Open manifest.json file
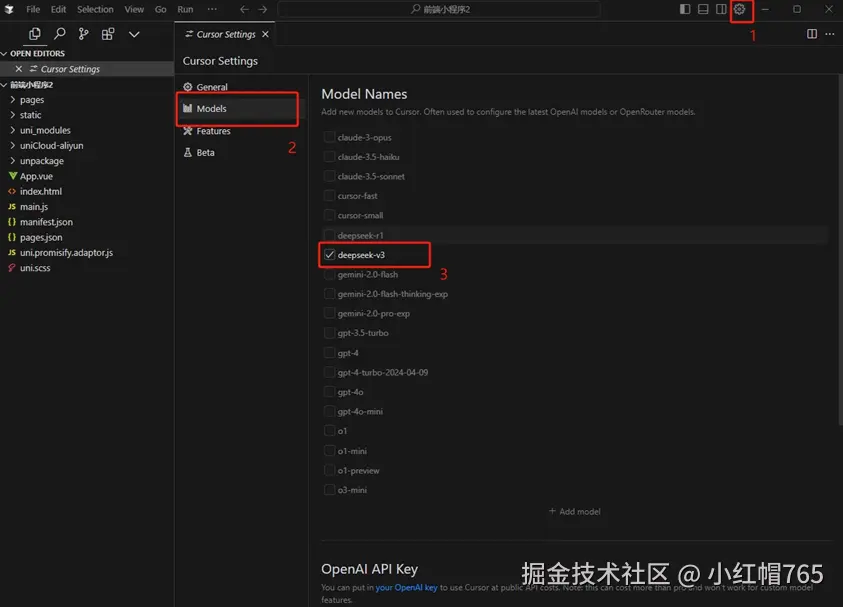Viewport: 843px width, 607px height. [x=46, y=222]
